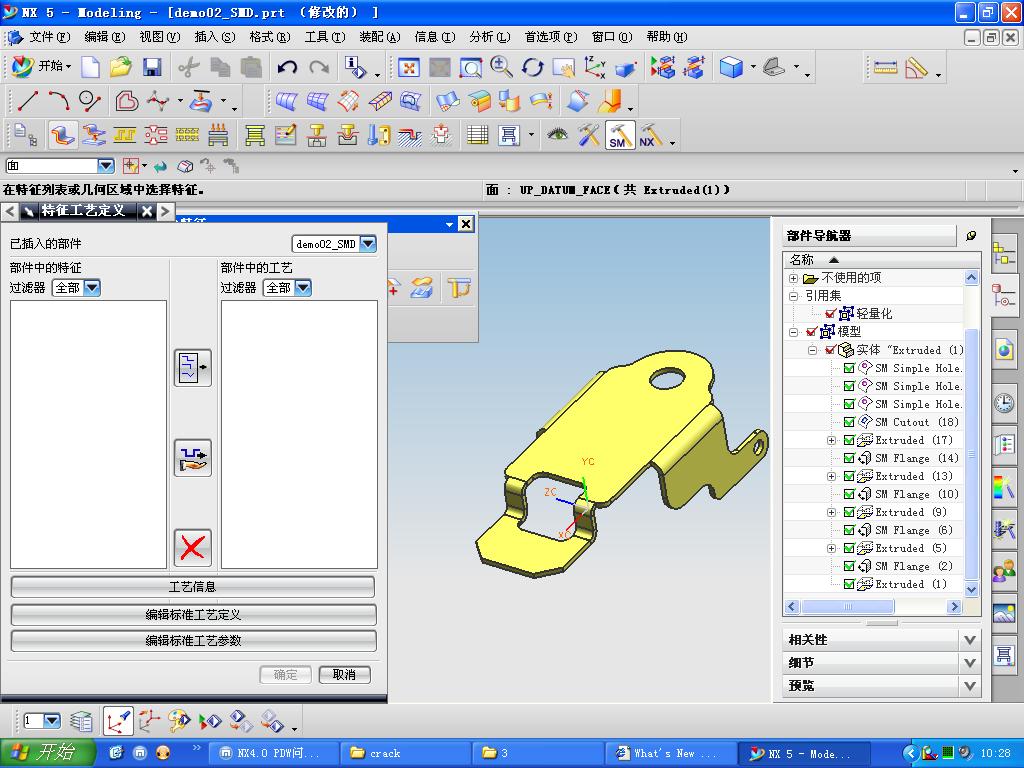Toggle SM Flange (10) checkbox

[849, 494]
